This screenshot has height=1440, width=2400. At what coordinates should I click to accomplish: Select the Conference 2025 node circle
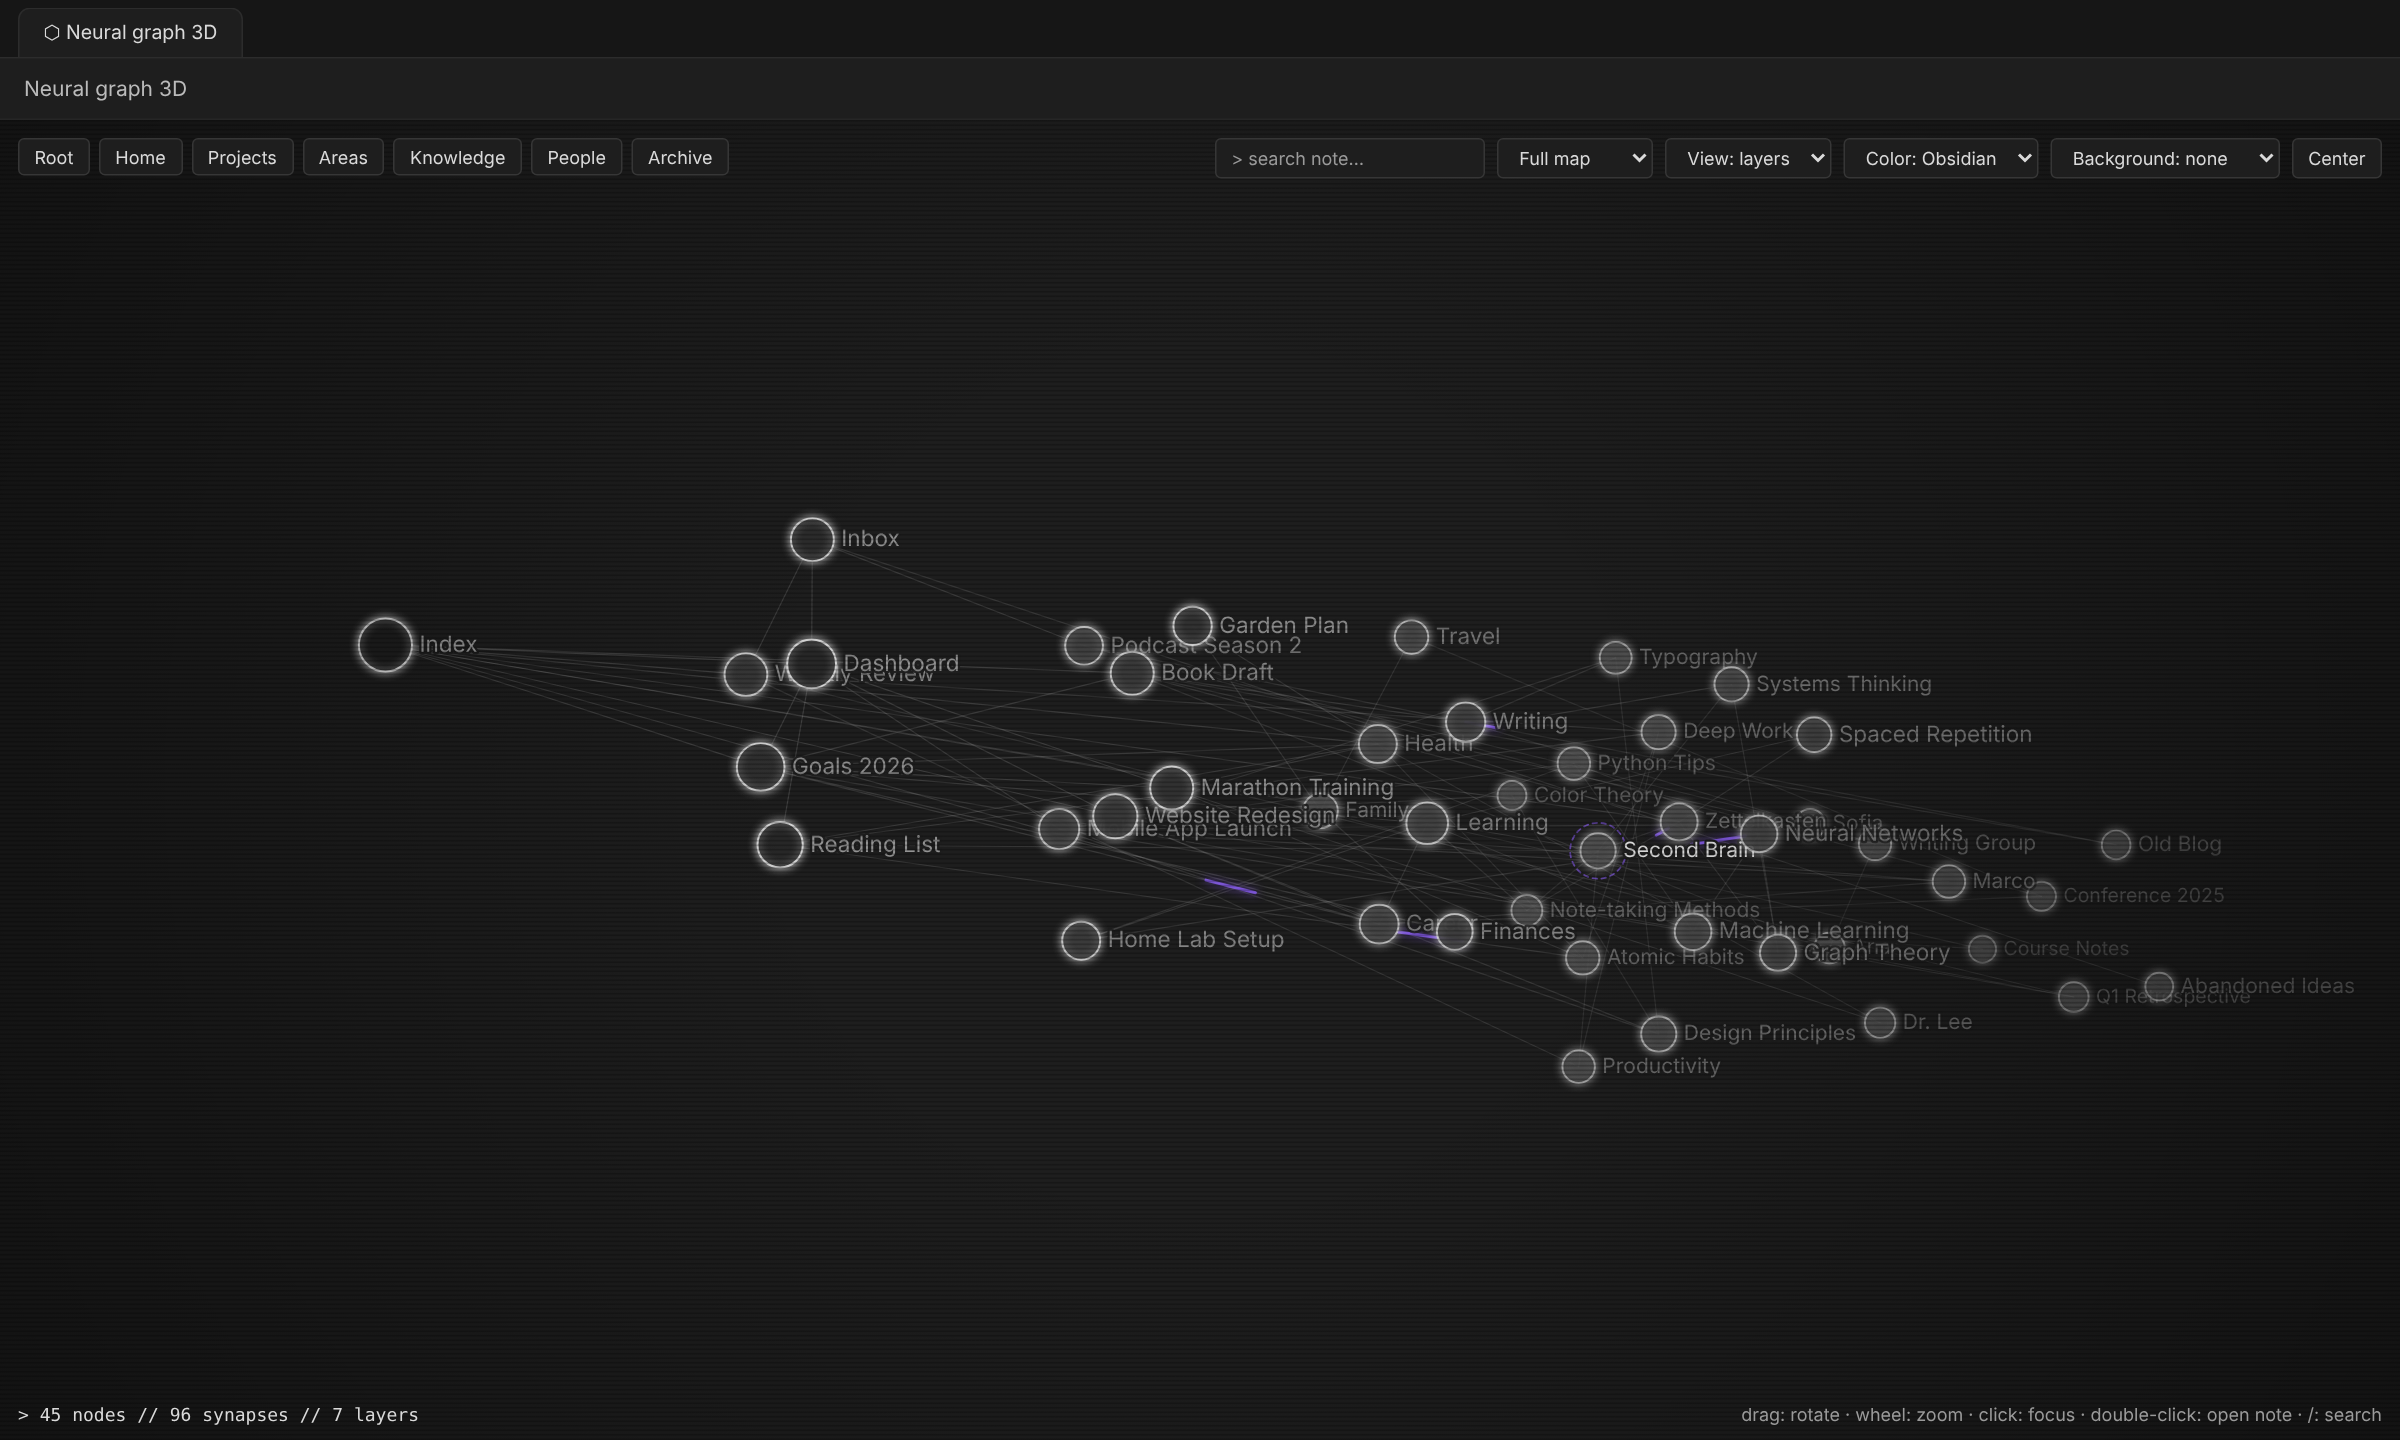click(2041, 896)
